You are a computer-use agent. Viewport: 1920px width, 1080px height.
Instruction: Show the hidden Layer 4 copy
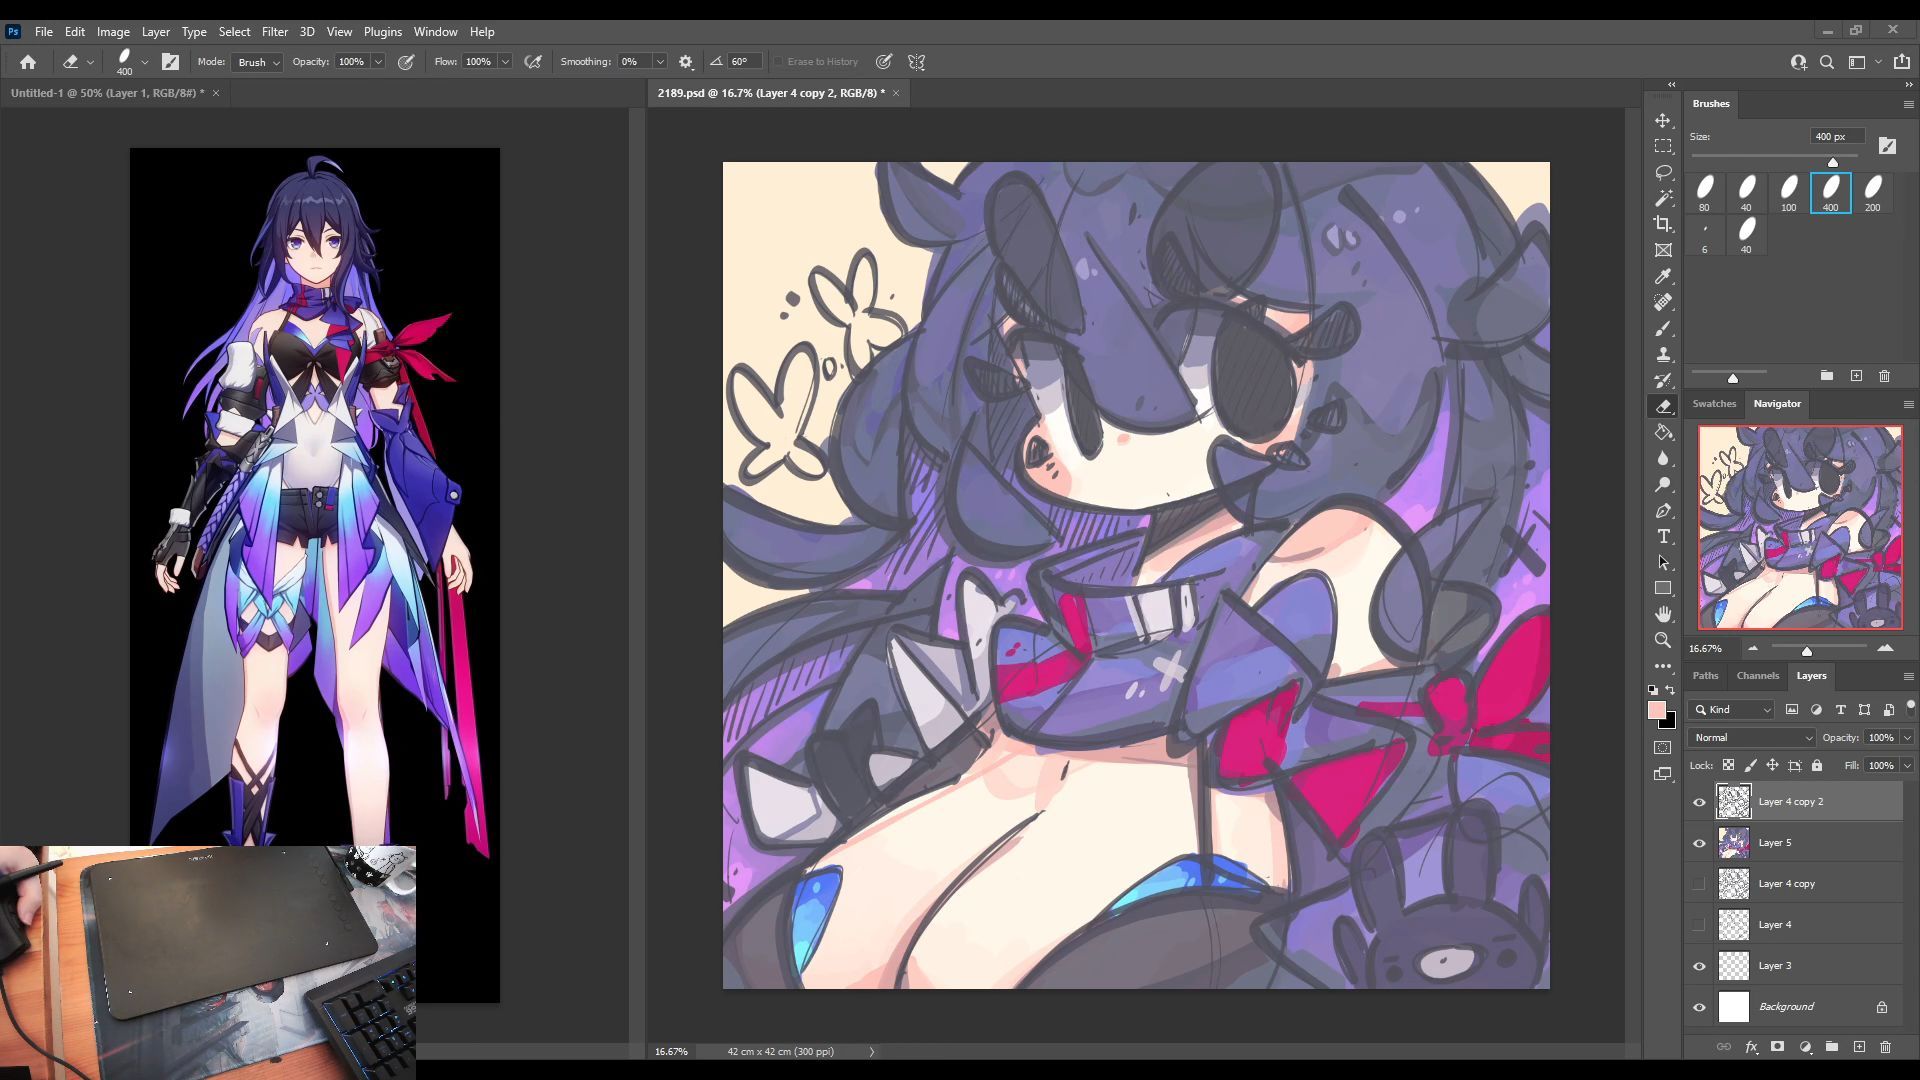click(x=1699, y=884)
